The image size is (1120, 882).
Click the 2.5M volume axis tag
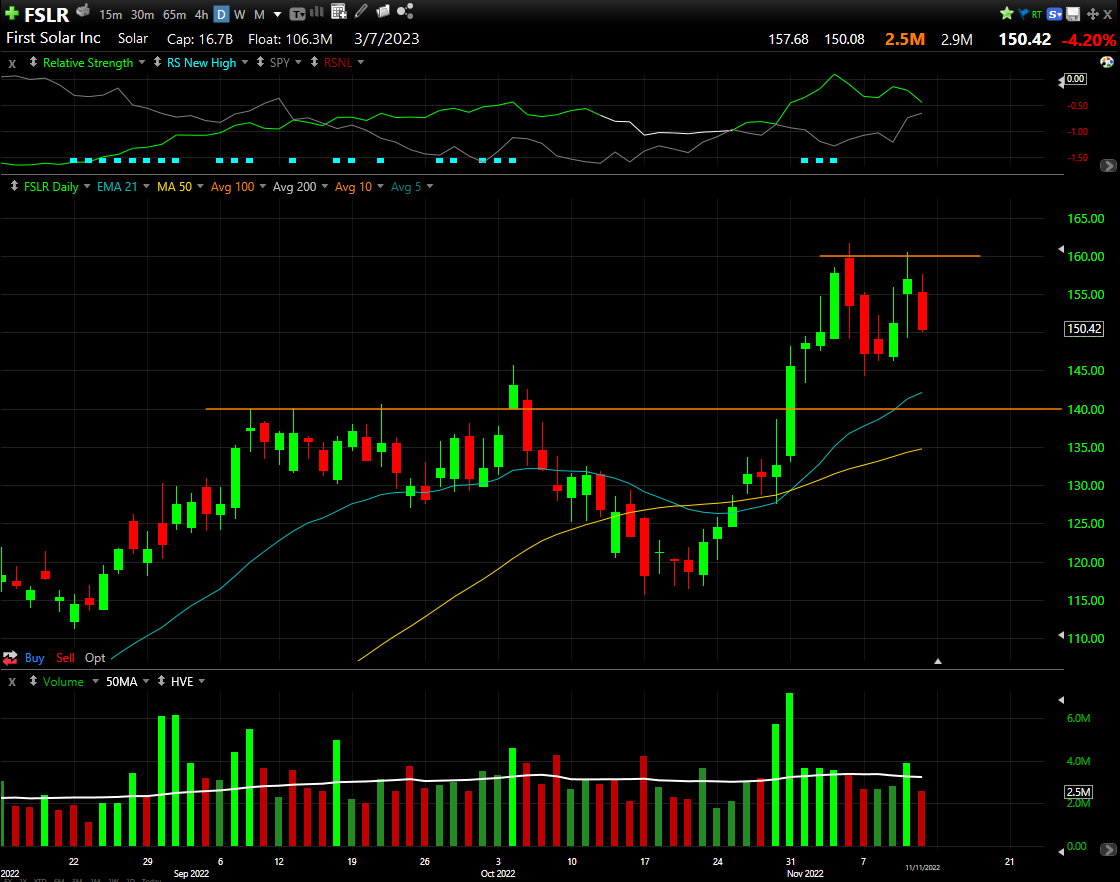click(1079, 791)
